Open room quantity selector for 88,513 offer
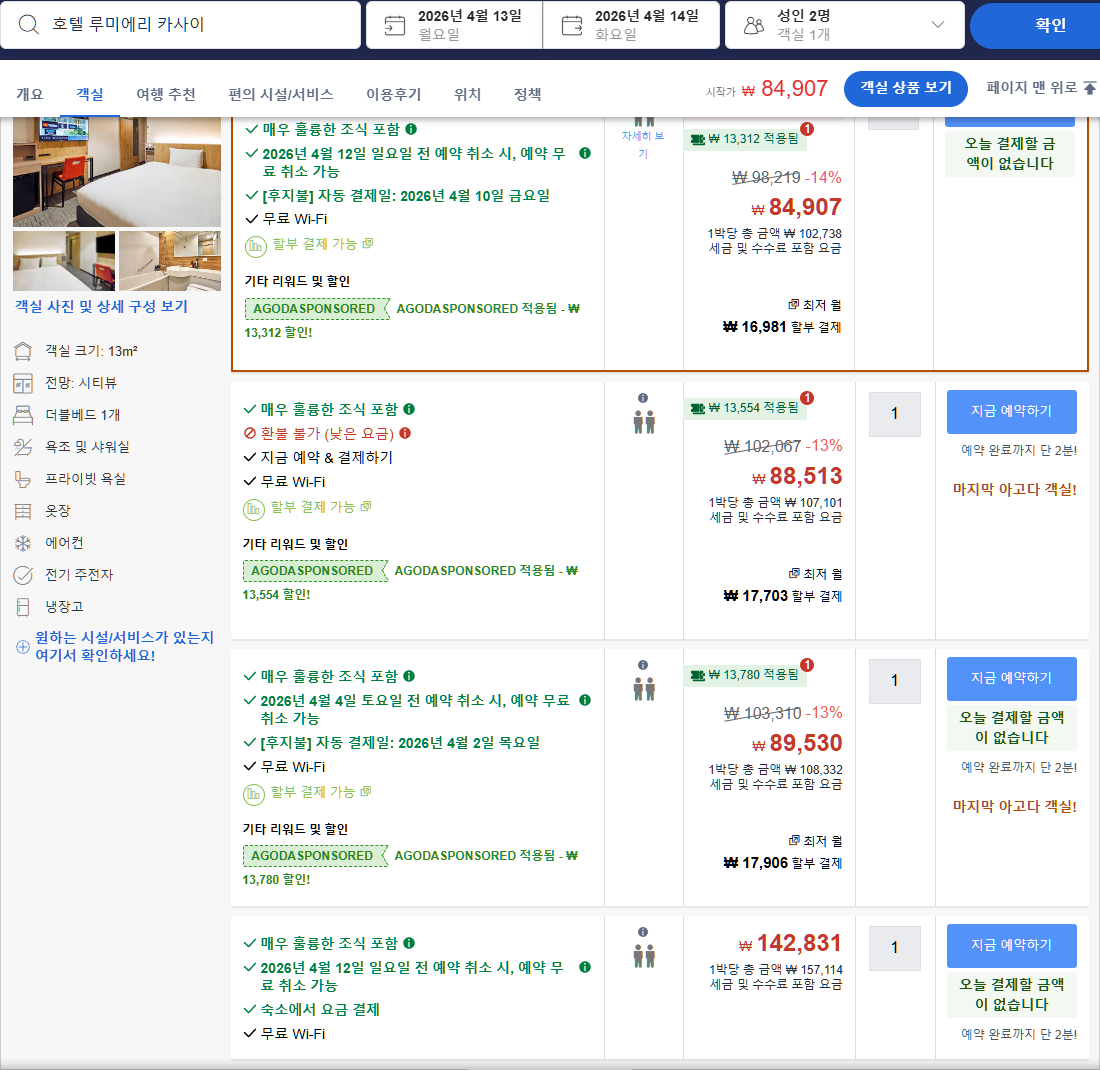 click(894, 414)
